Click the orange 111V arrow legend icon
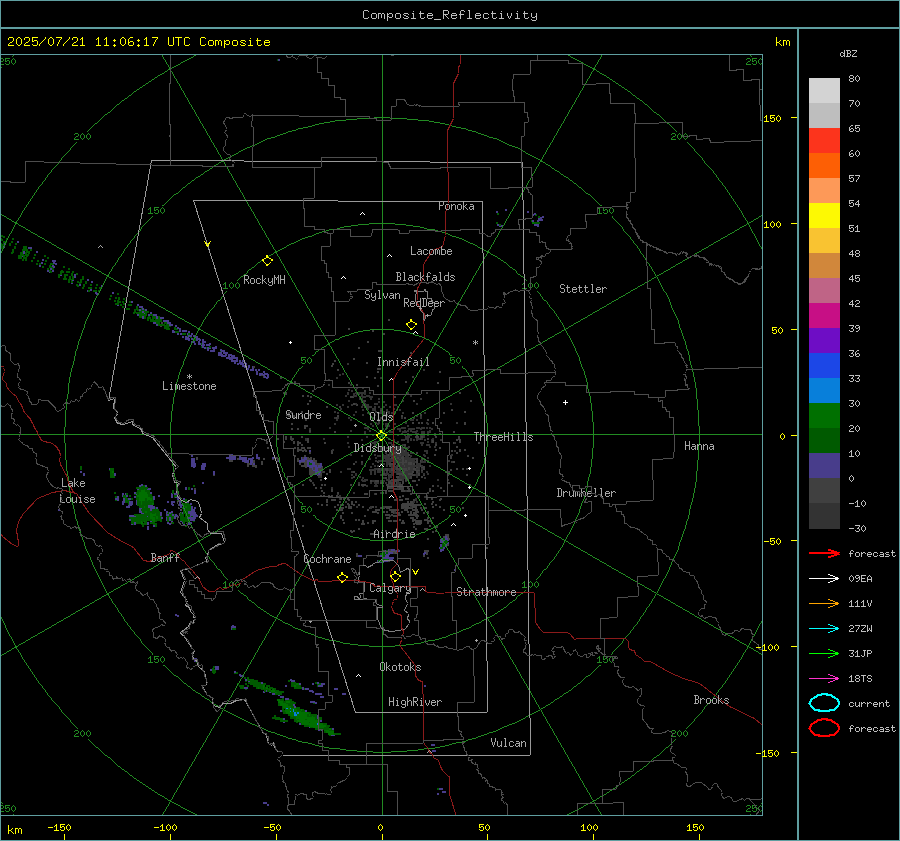Screen dimensions: 900x841 pos(824,603)
